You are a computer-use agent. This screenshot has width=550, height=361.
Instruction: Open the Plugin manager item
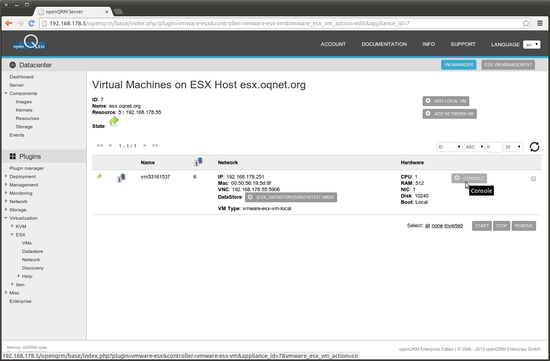pyautogui.click(x=27, y=168)
